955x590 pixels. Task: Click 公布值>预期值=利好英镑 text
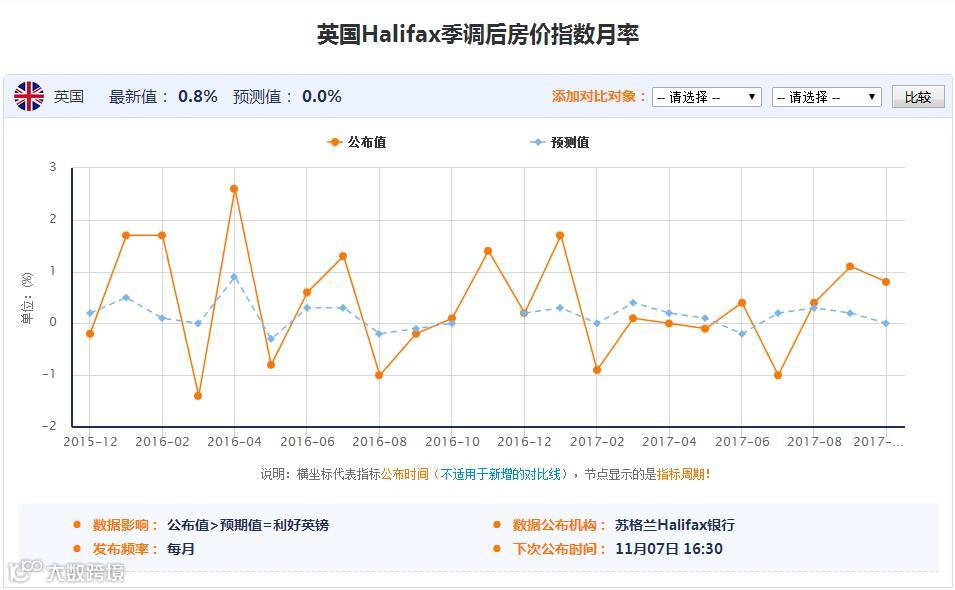[248, 525]
